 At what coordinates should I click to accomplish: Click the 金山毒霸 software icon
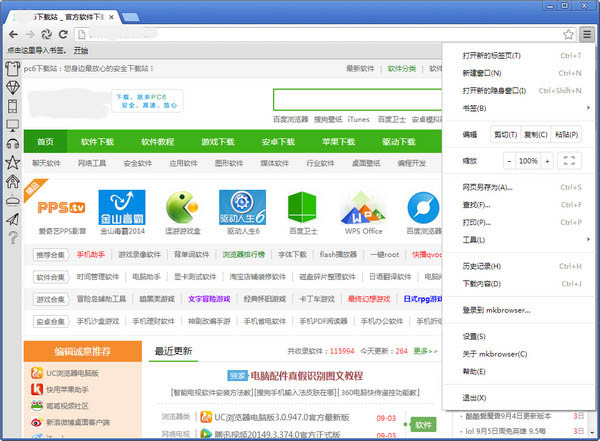tap(122, 207)
